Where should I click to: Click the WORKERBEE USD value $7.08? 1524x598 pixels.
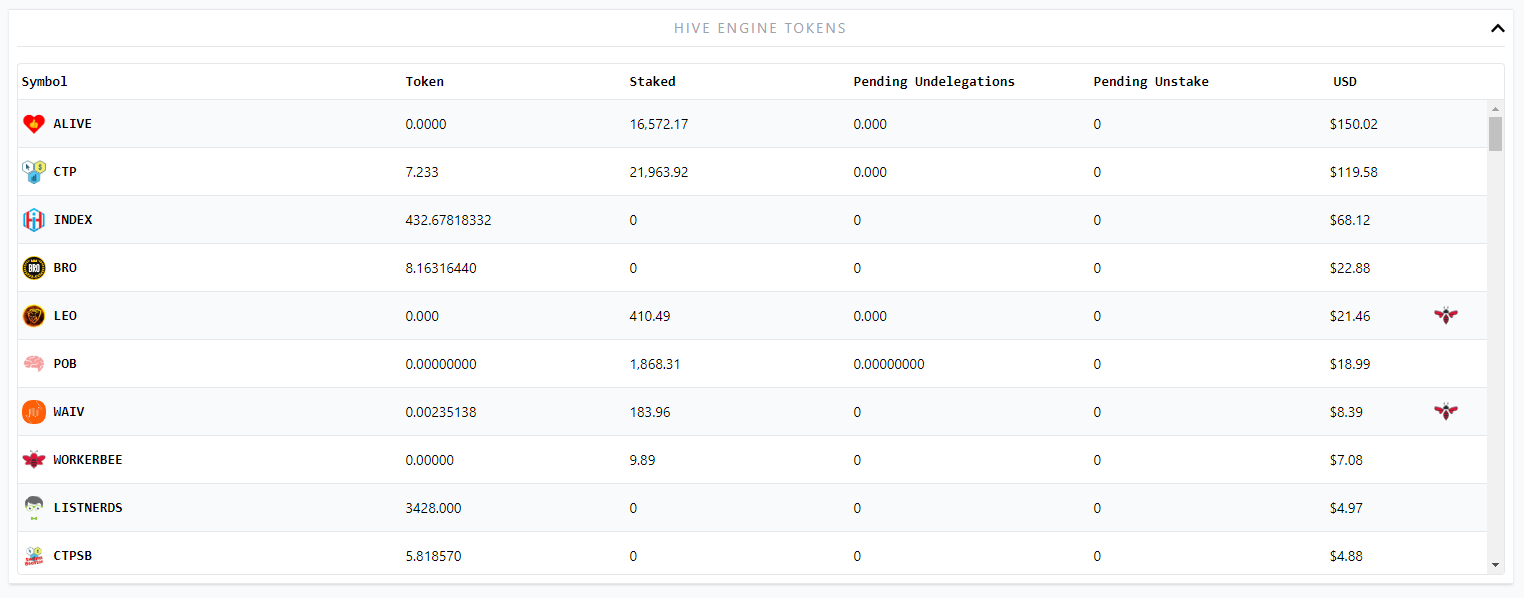[x=1346, y=460]
